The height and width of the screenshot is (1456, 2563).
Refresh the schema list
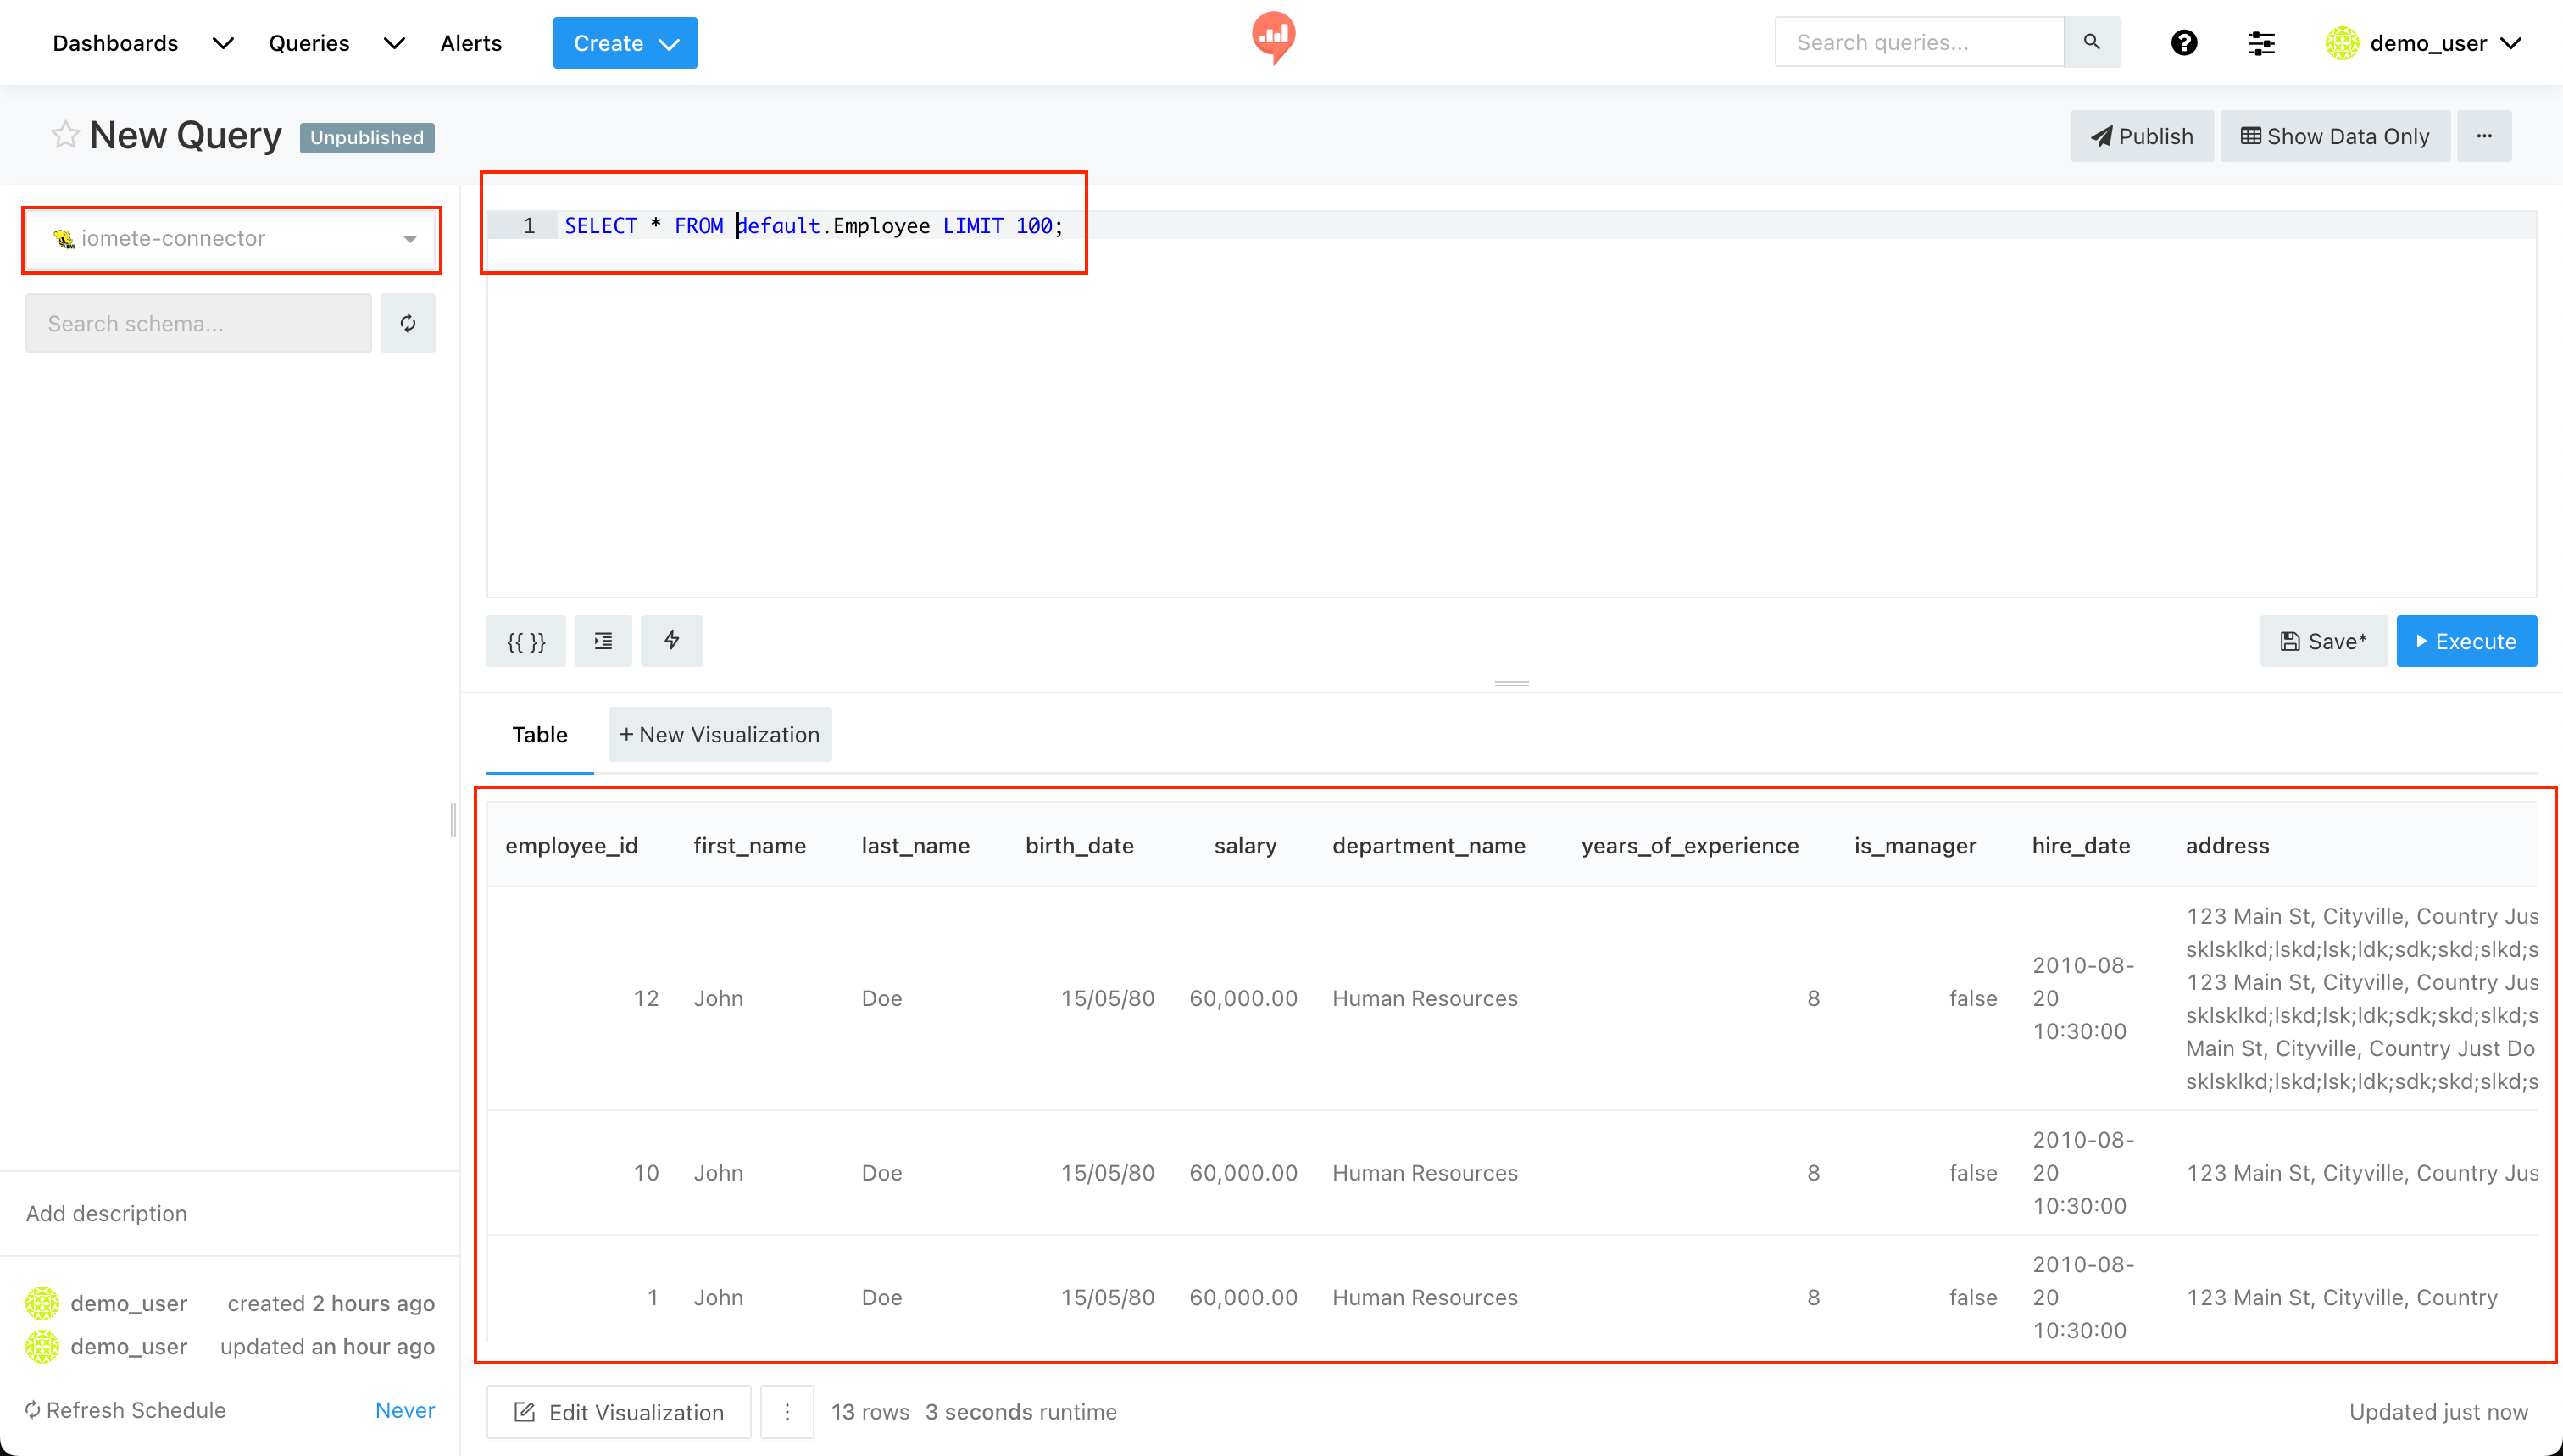(x=408, y=323)
